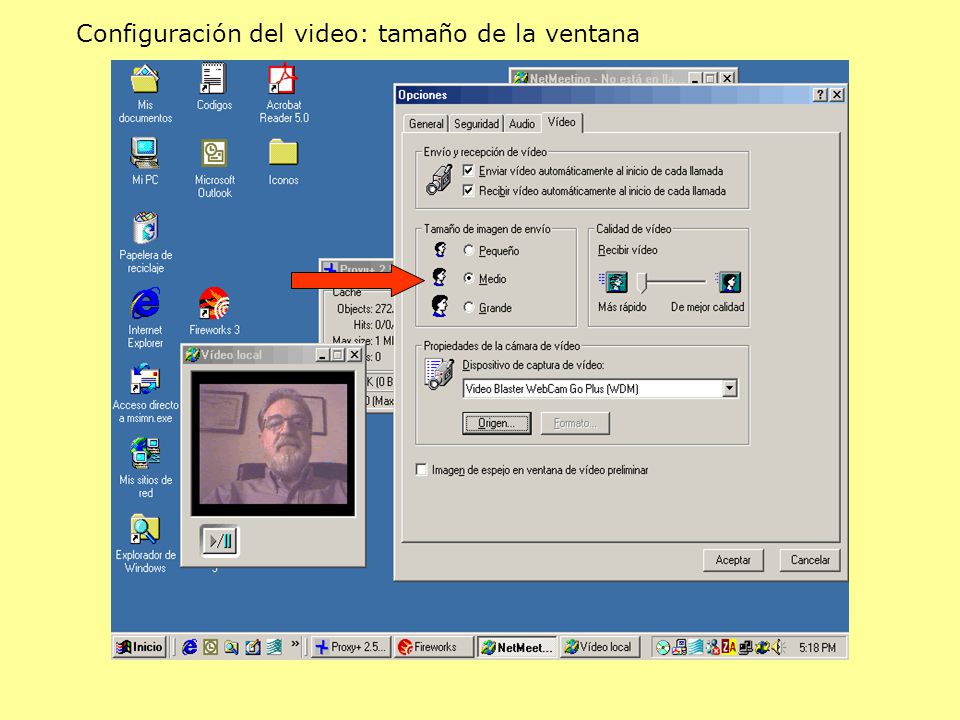Click the greyed-out Formato... button

[x=575, y=423]
